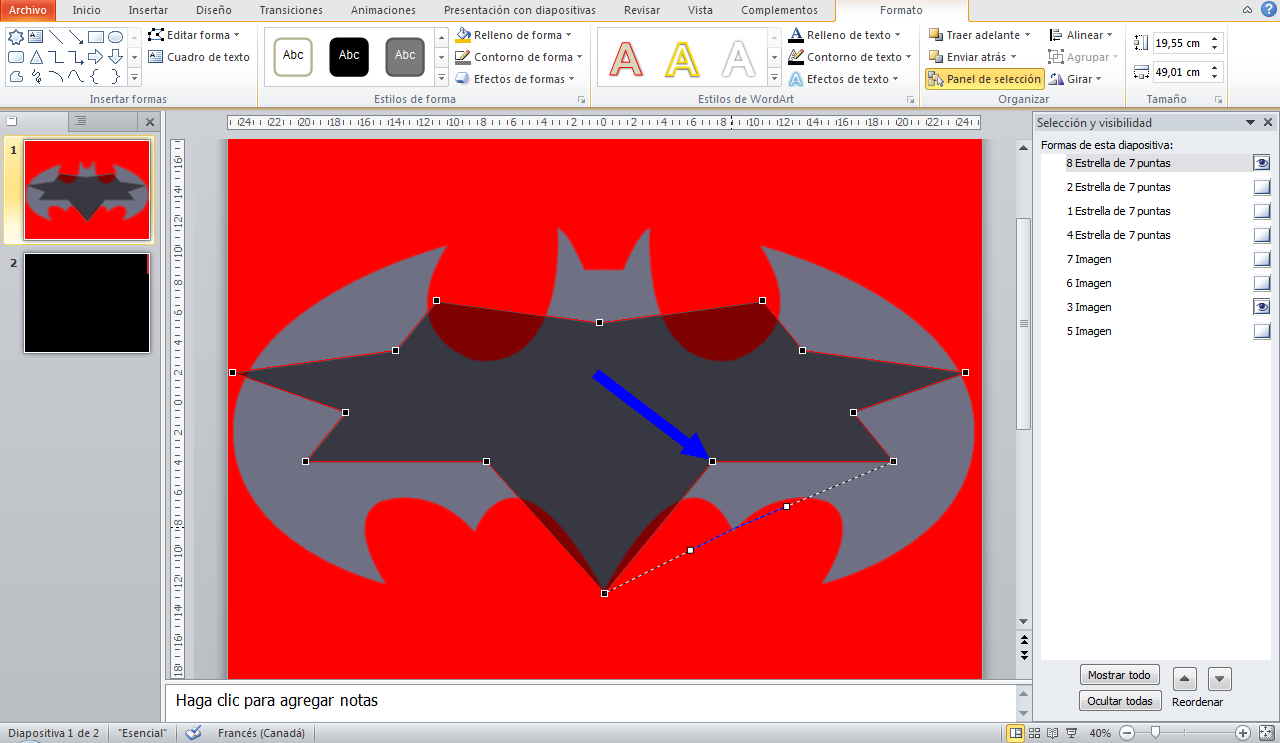Switch to the Insertar tab
Screen dimensions: 1280x743
pyautogui.click(x=148, y=10)
